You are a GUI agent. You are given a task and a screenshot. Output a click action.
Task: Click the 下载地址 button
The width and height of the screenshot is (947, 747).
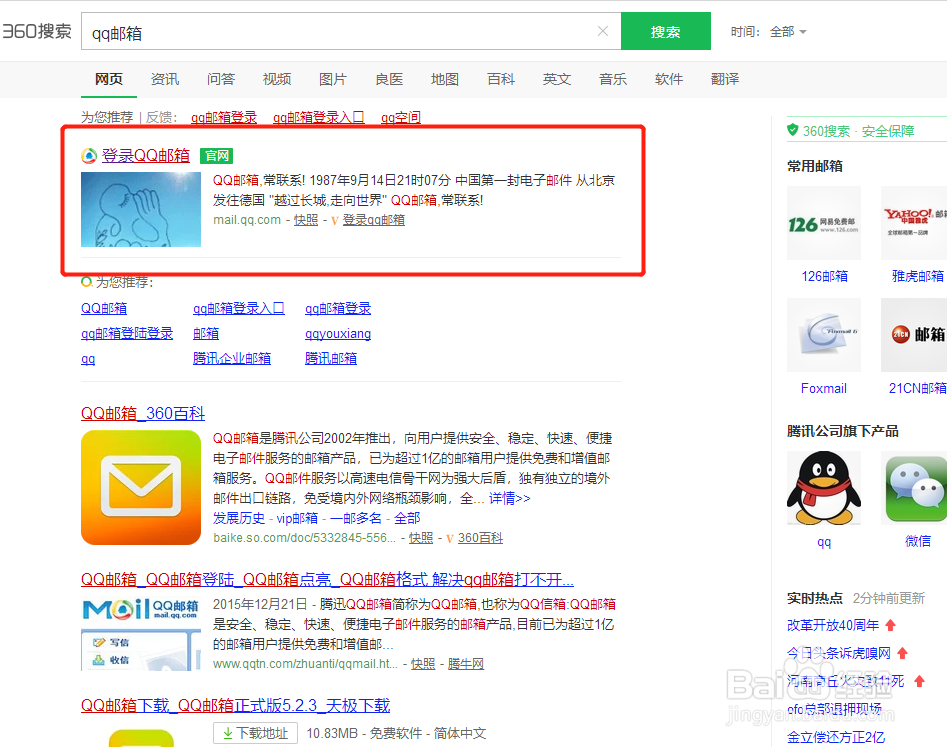click(x=255, y=733)
